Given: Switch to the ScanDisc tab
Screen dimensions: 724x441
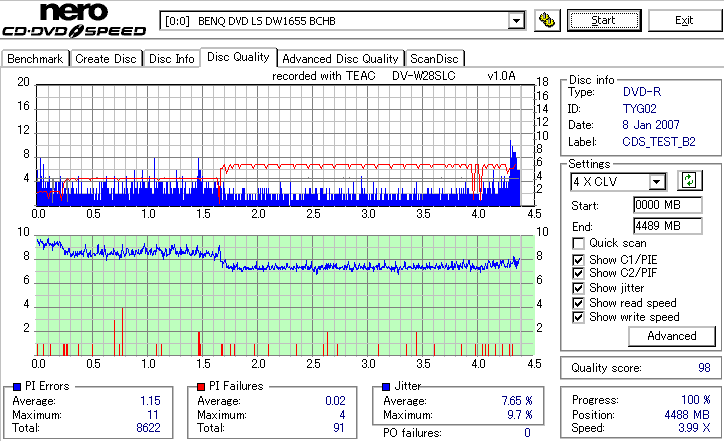Looking at the screenshot, I should [434, 59].
